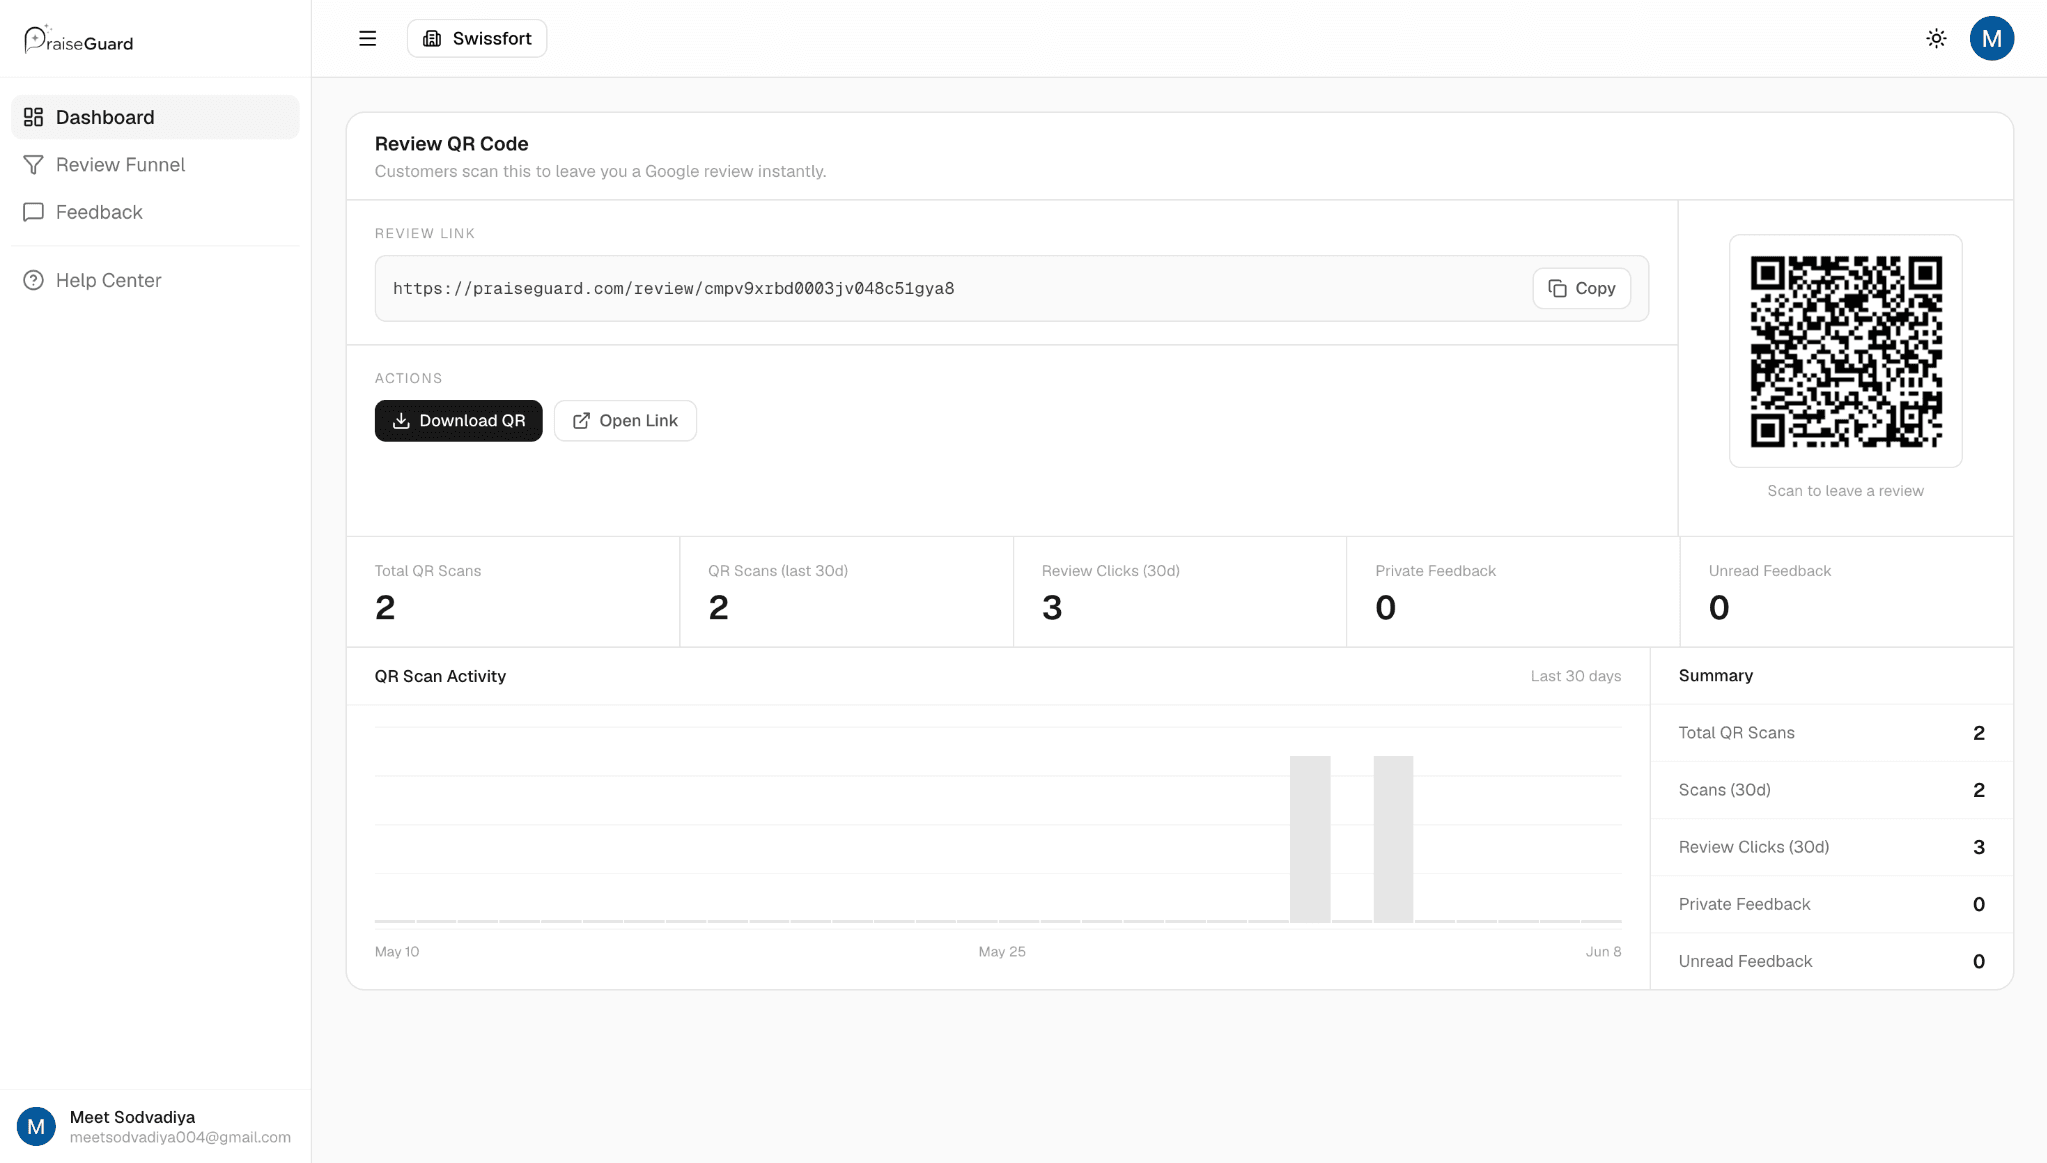Open Feedback page in sidebar
This screenshot has height=1163, width=2047.
point(155,212)
